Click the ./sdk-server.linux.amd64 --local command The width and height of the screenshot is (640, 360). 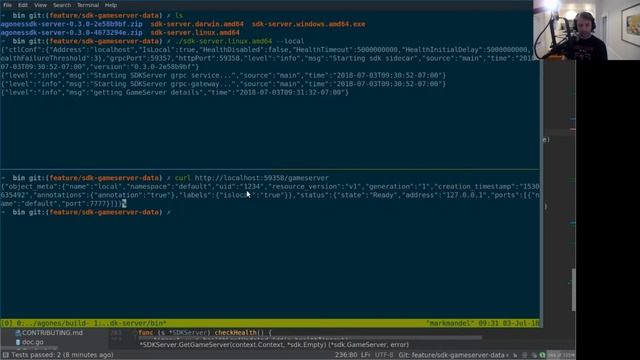click(x=239, y=41)
